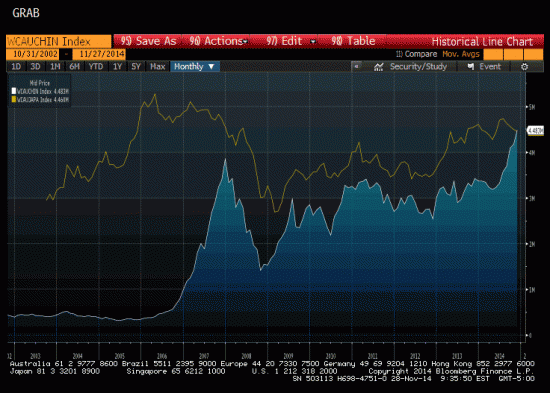Open chart settings gear icon
The image size is (550, 393).
[524, 66]
